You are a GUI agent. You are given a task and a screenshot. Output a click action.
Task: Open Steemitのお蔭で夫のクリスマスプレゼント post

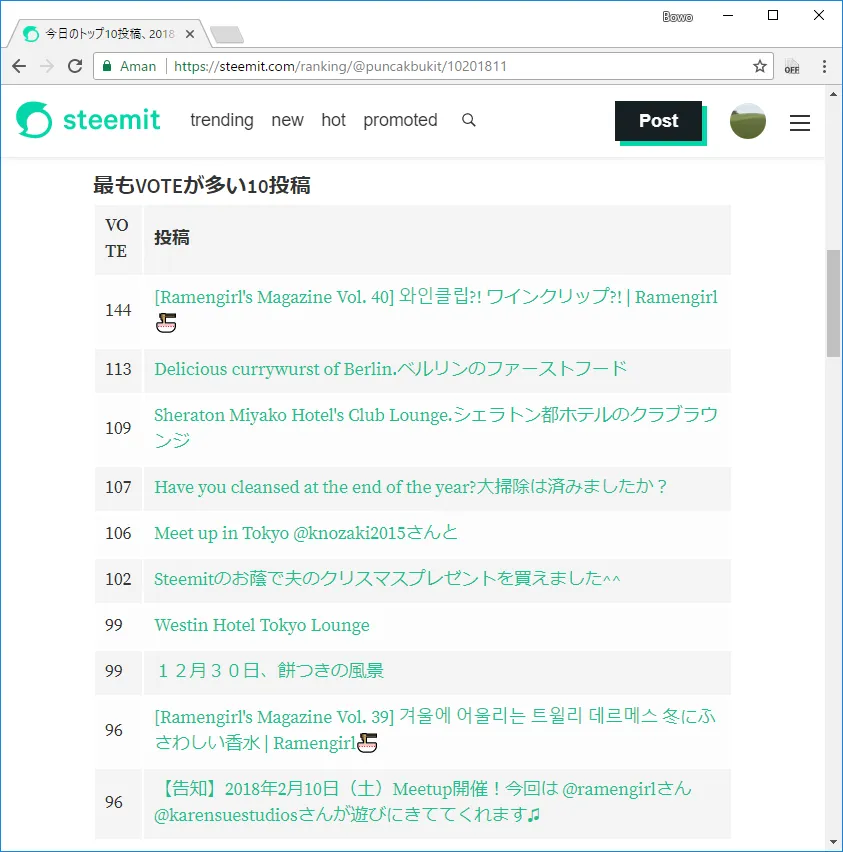(387, 579)
